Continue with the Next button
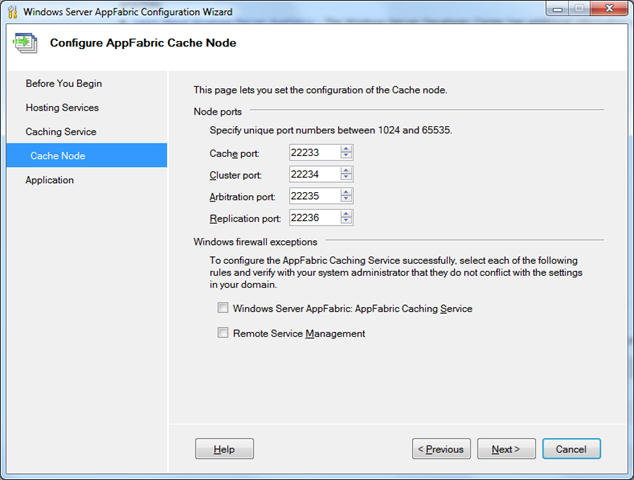This screenshot has height=480, width=634. (x=506, y=449)
